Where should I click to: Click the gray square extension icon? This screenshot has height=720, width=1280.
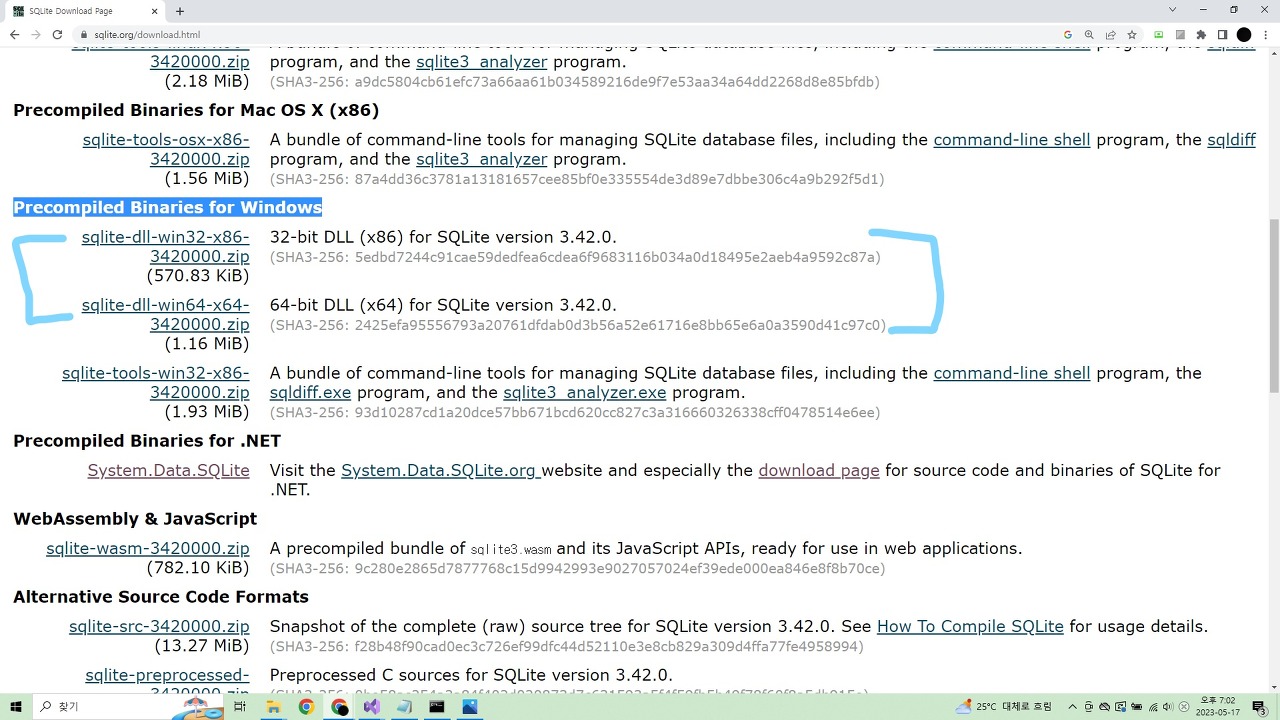coord(1180,35)
